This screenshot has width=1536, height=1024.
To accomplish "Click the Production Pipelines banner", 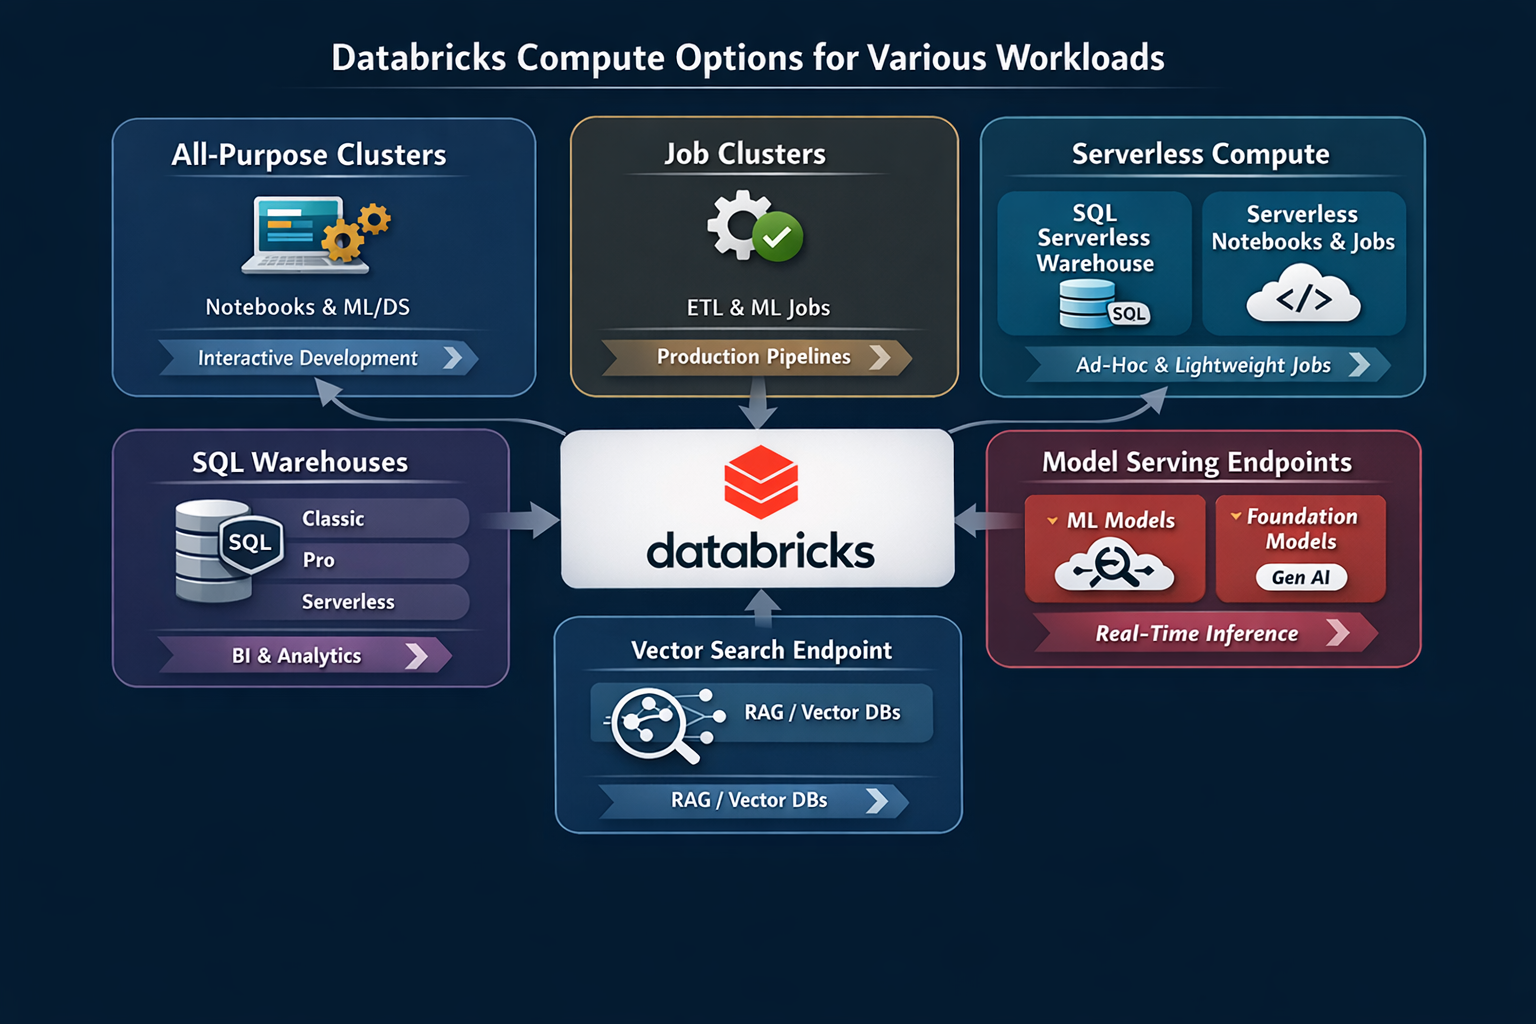I will [757, 357].
